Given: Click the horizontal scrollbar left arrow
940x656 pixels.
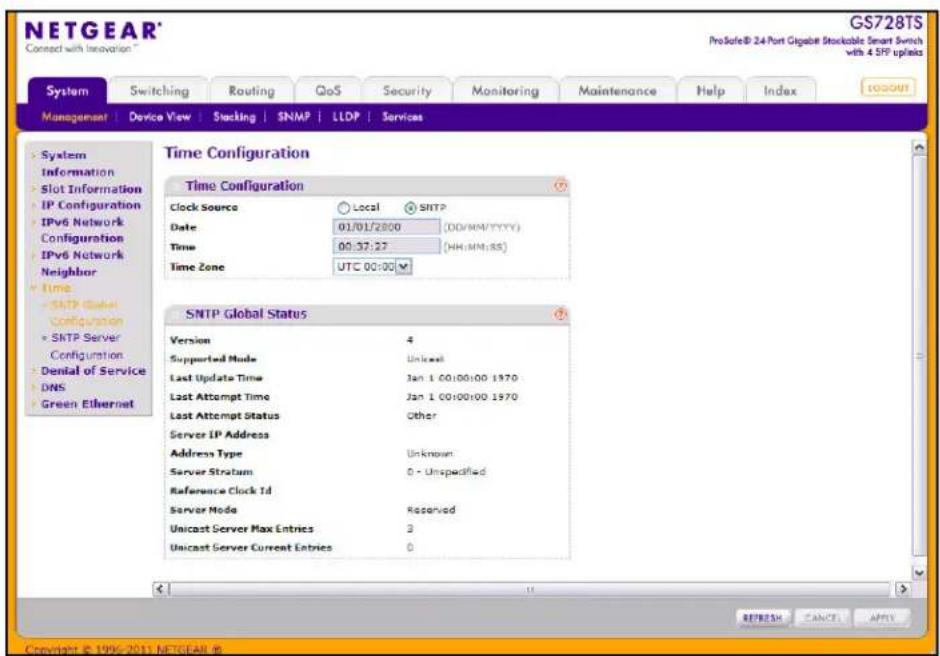Looking at the screenshot, I should click(160, 589).
